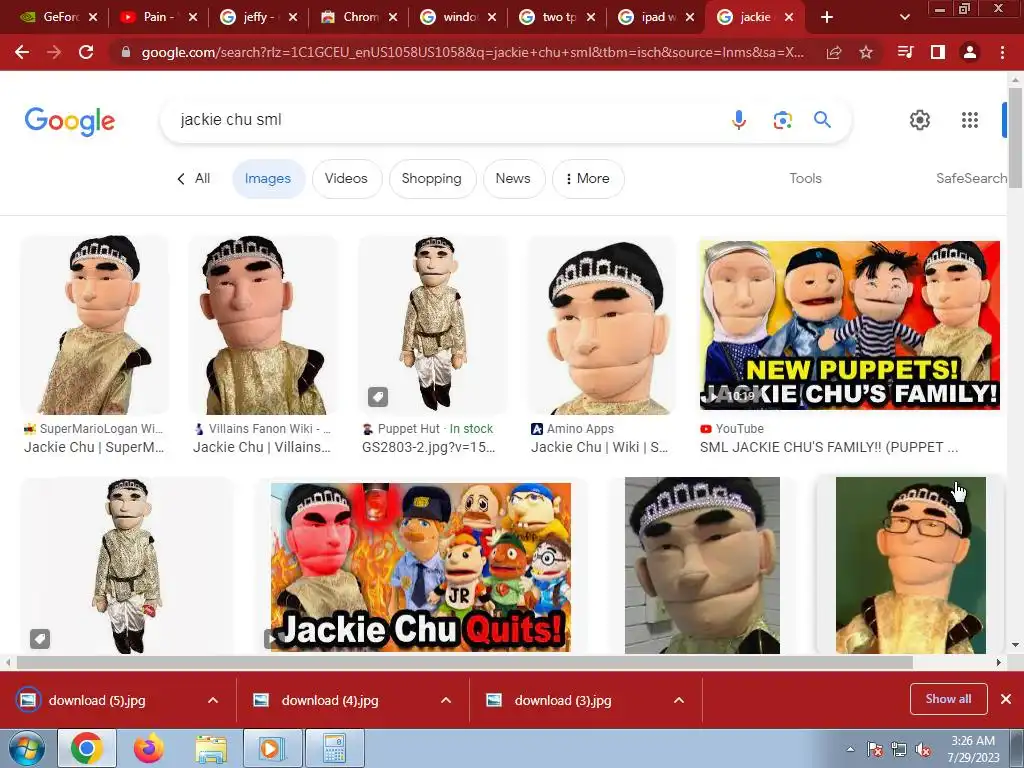Image resolution: width=1024 pixels, height=768 pixels.
Task: Open the Google apps grid
Action: (970, 120)
